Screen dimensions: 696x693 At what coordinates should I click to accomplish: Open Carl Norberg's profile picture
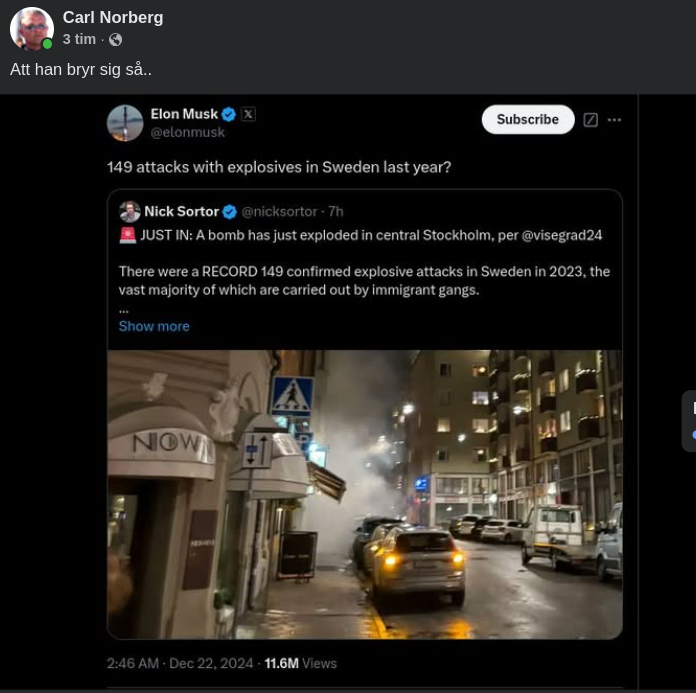[x=31, y=29]
